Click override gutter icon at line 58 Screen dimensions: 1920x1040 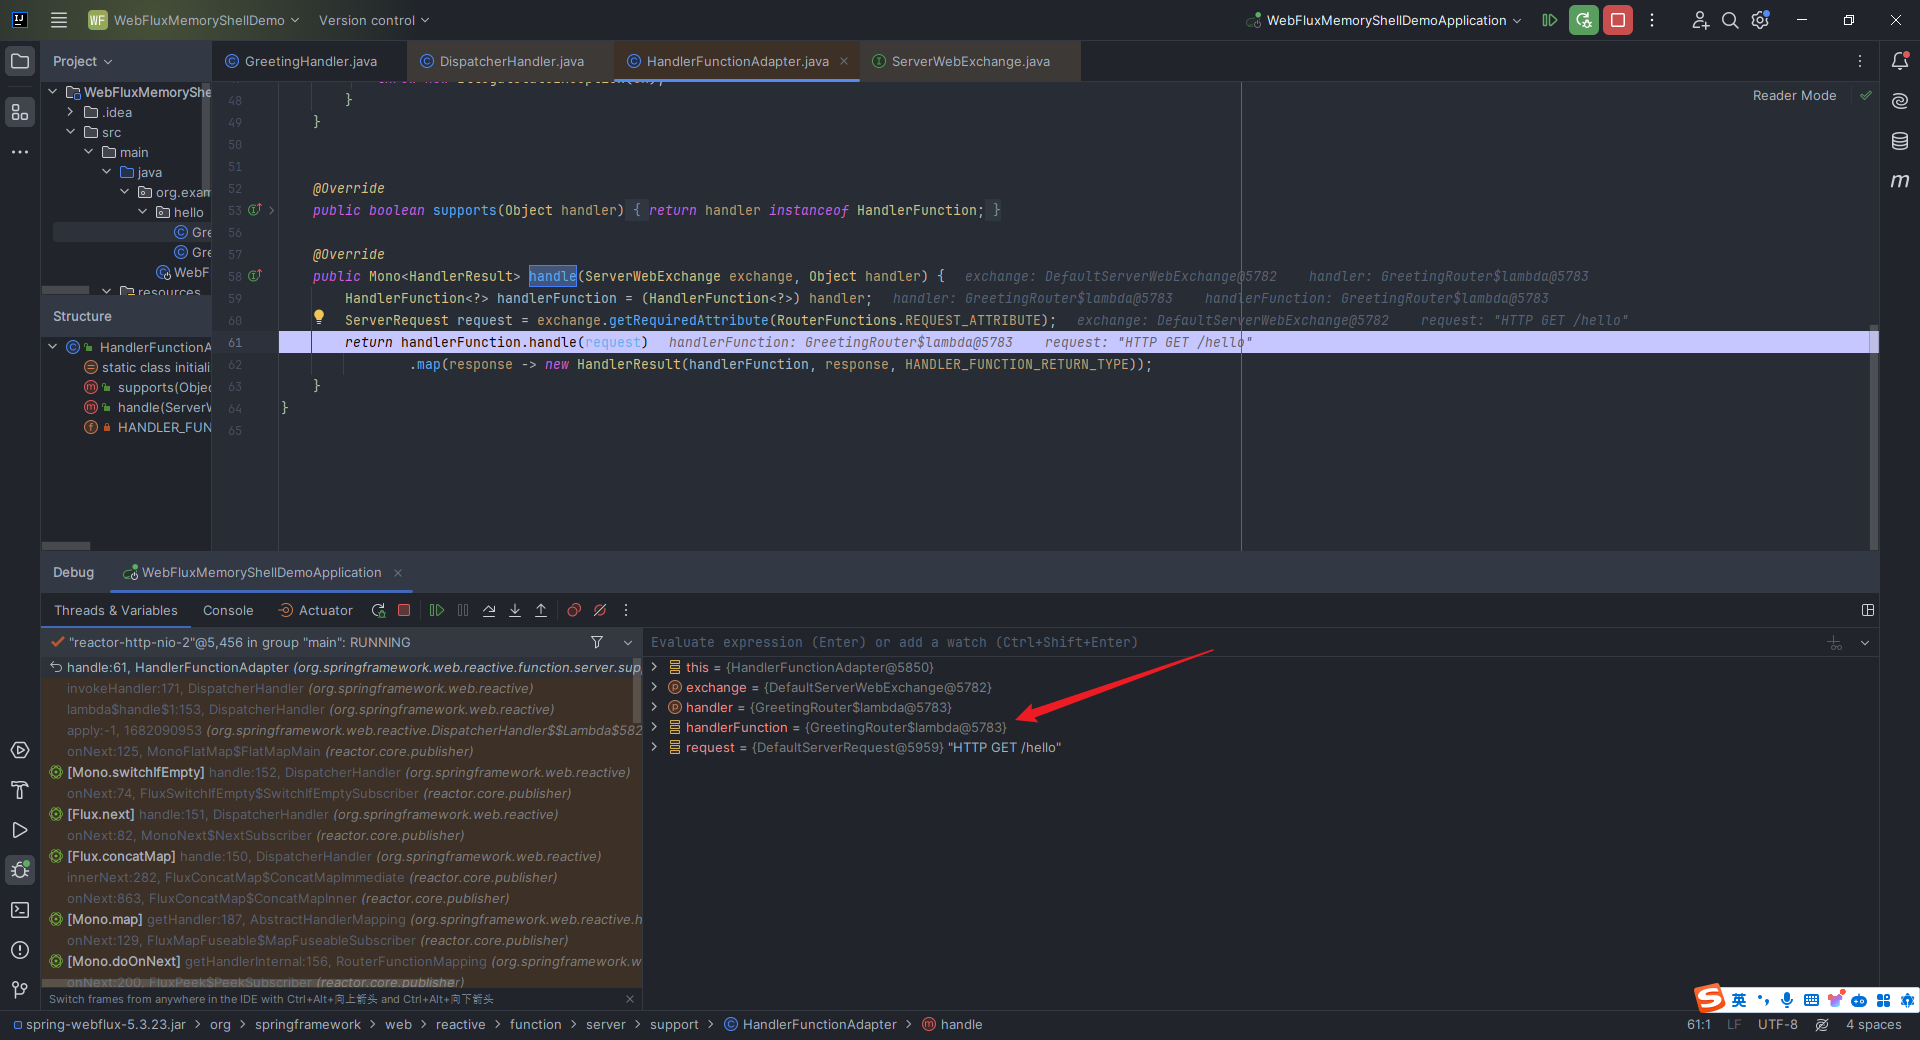click(255, 276)
